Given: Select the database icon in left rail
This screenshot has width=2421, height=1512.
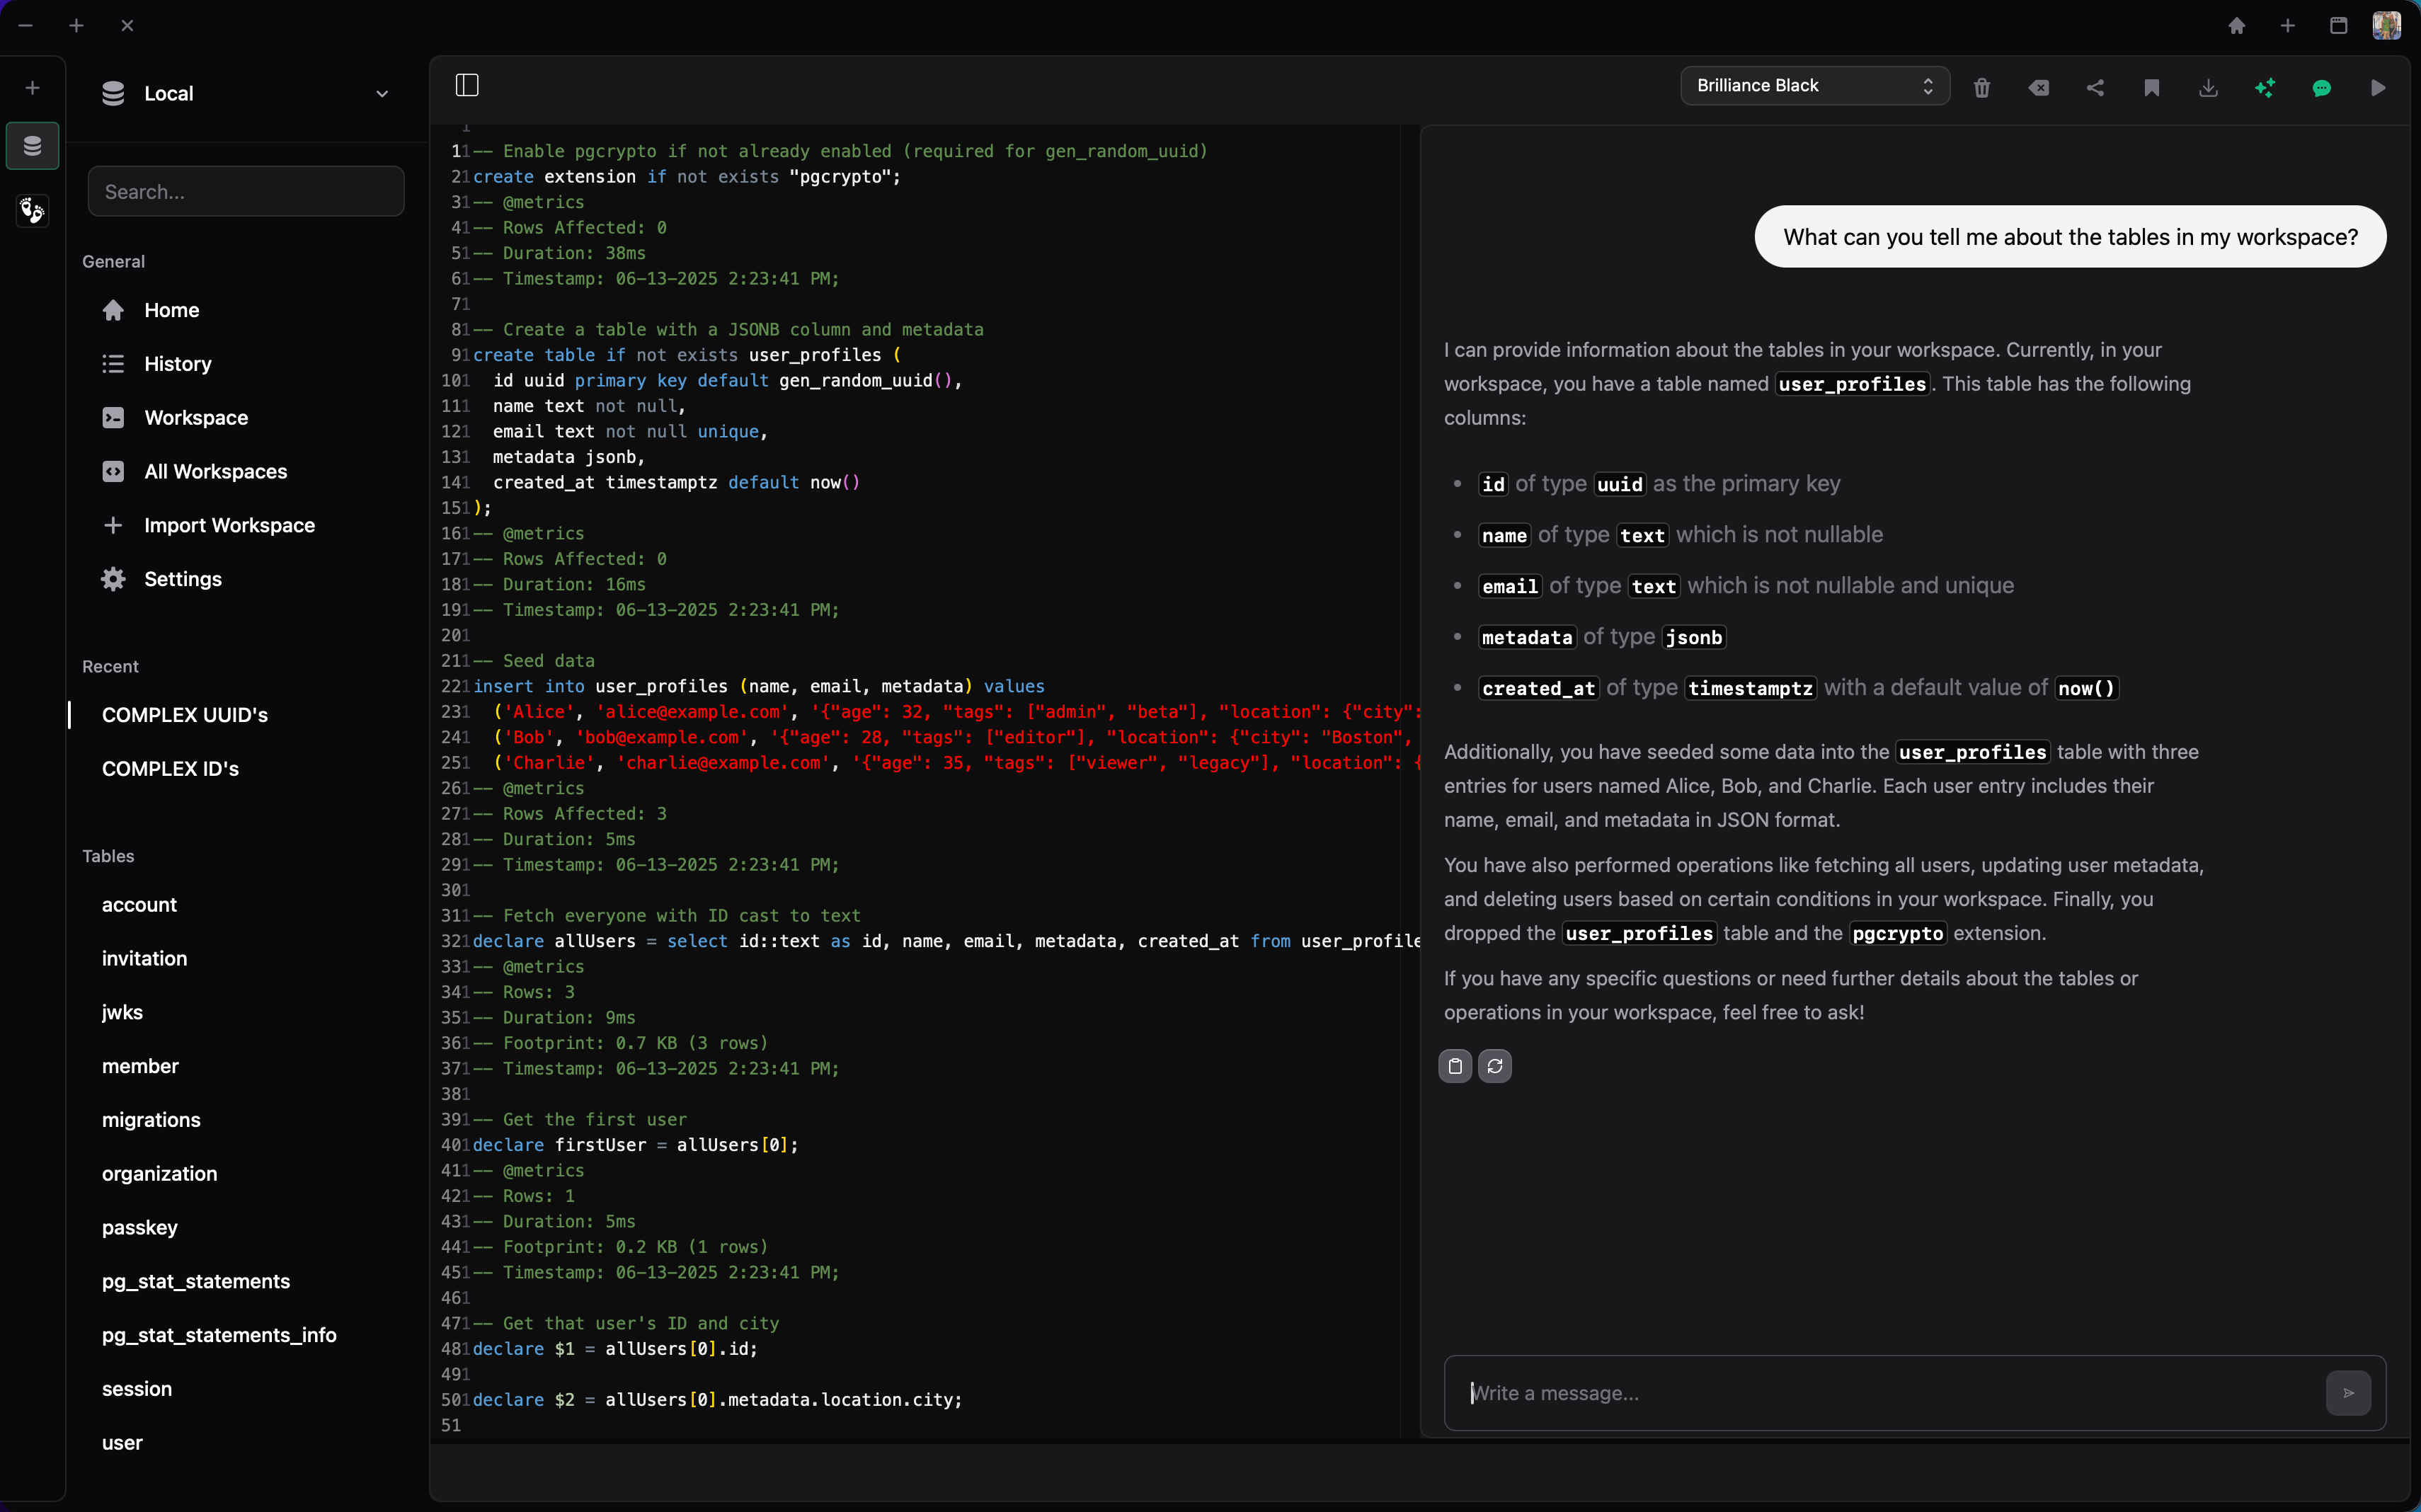Looking at the screenshot, I should 32,146.
